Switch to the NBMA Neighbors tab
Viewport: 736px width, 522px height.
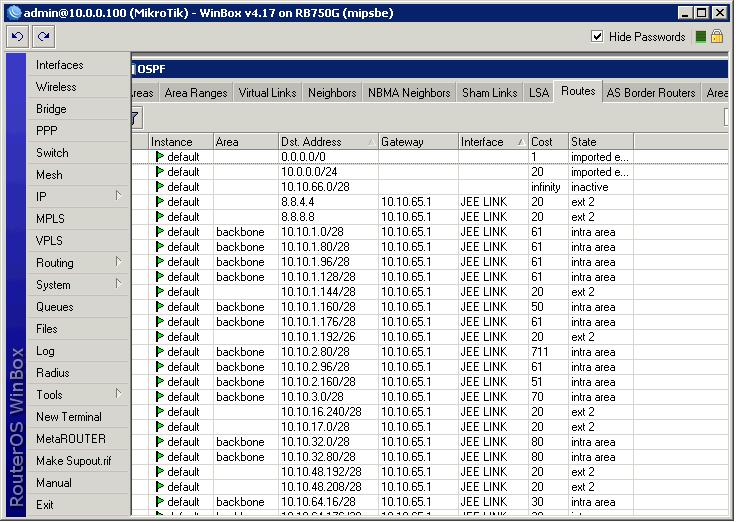pos(409,93)
